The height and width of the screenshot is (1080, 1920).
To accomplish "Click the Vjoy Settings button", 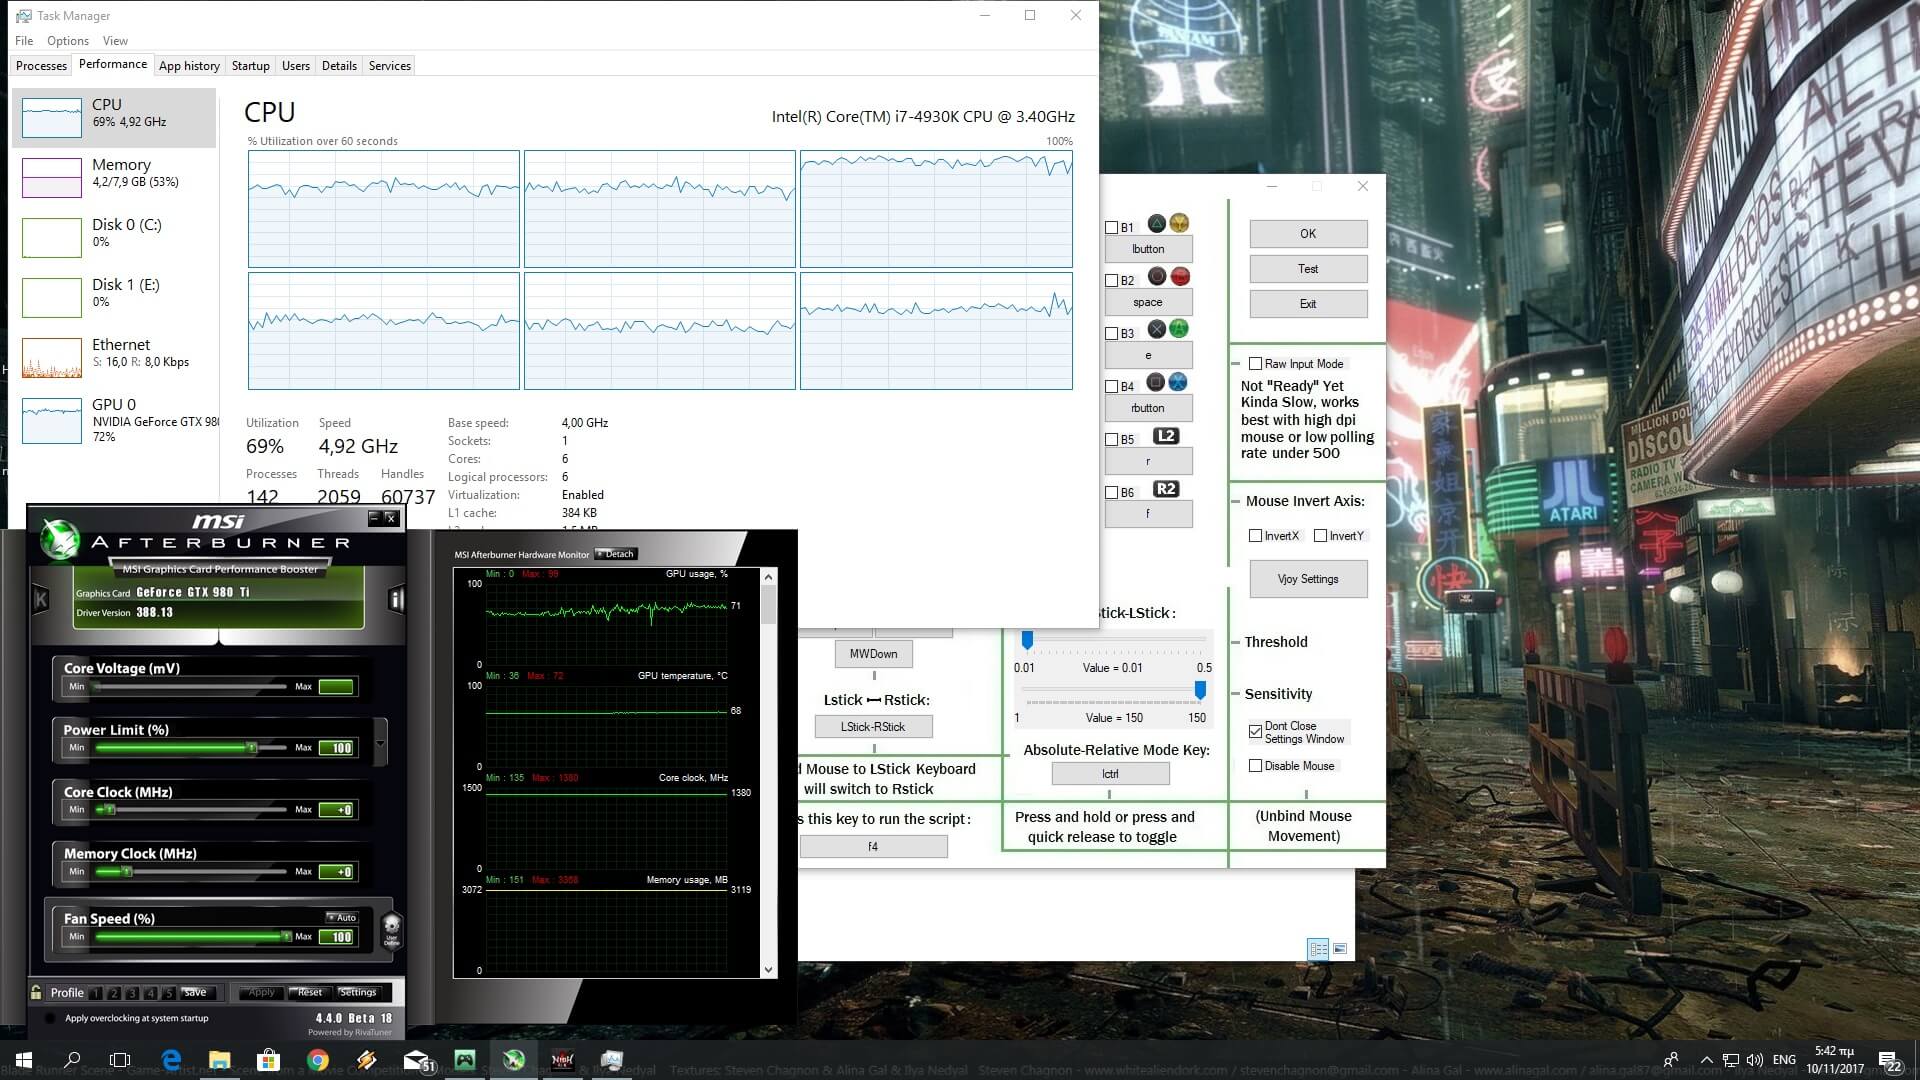I will click(1308, 579).
